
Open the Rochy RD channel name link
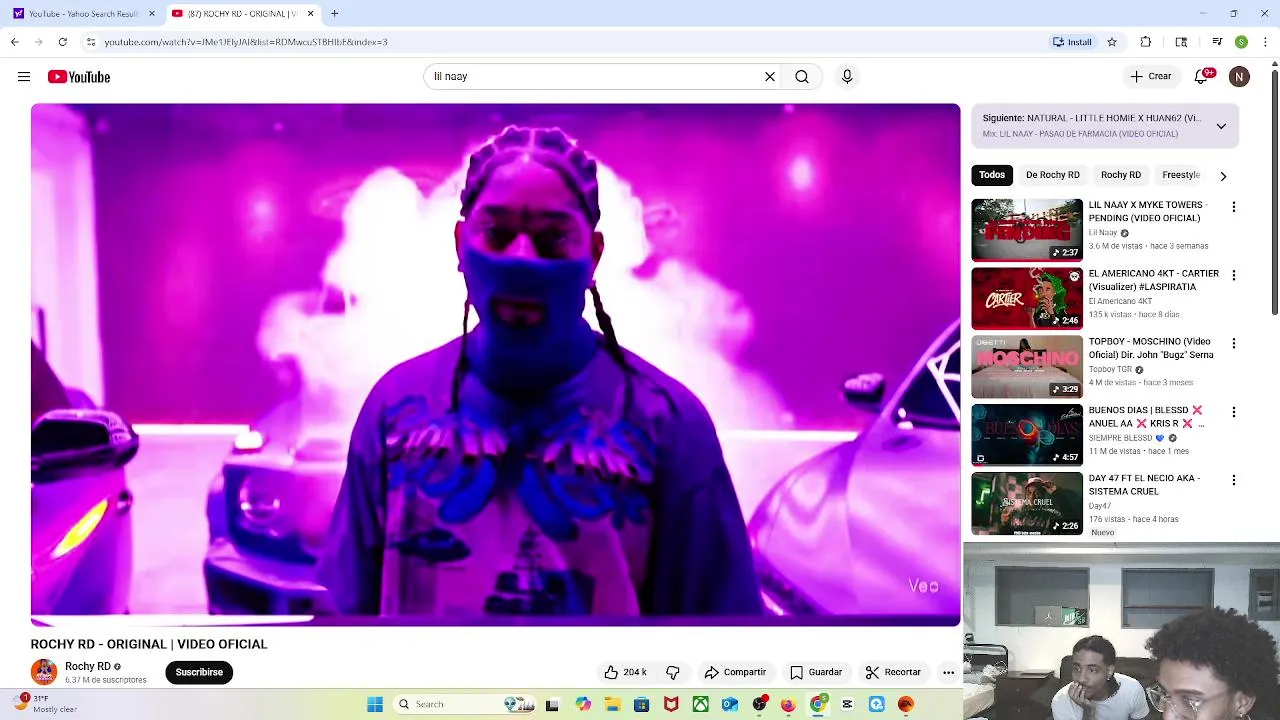88,666
